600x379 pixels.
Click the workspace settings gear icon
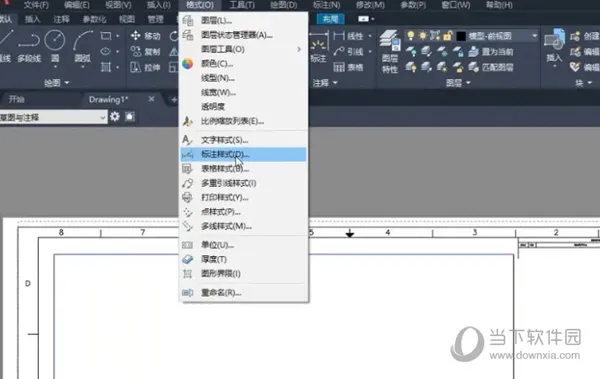pos(115,116)
